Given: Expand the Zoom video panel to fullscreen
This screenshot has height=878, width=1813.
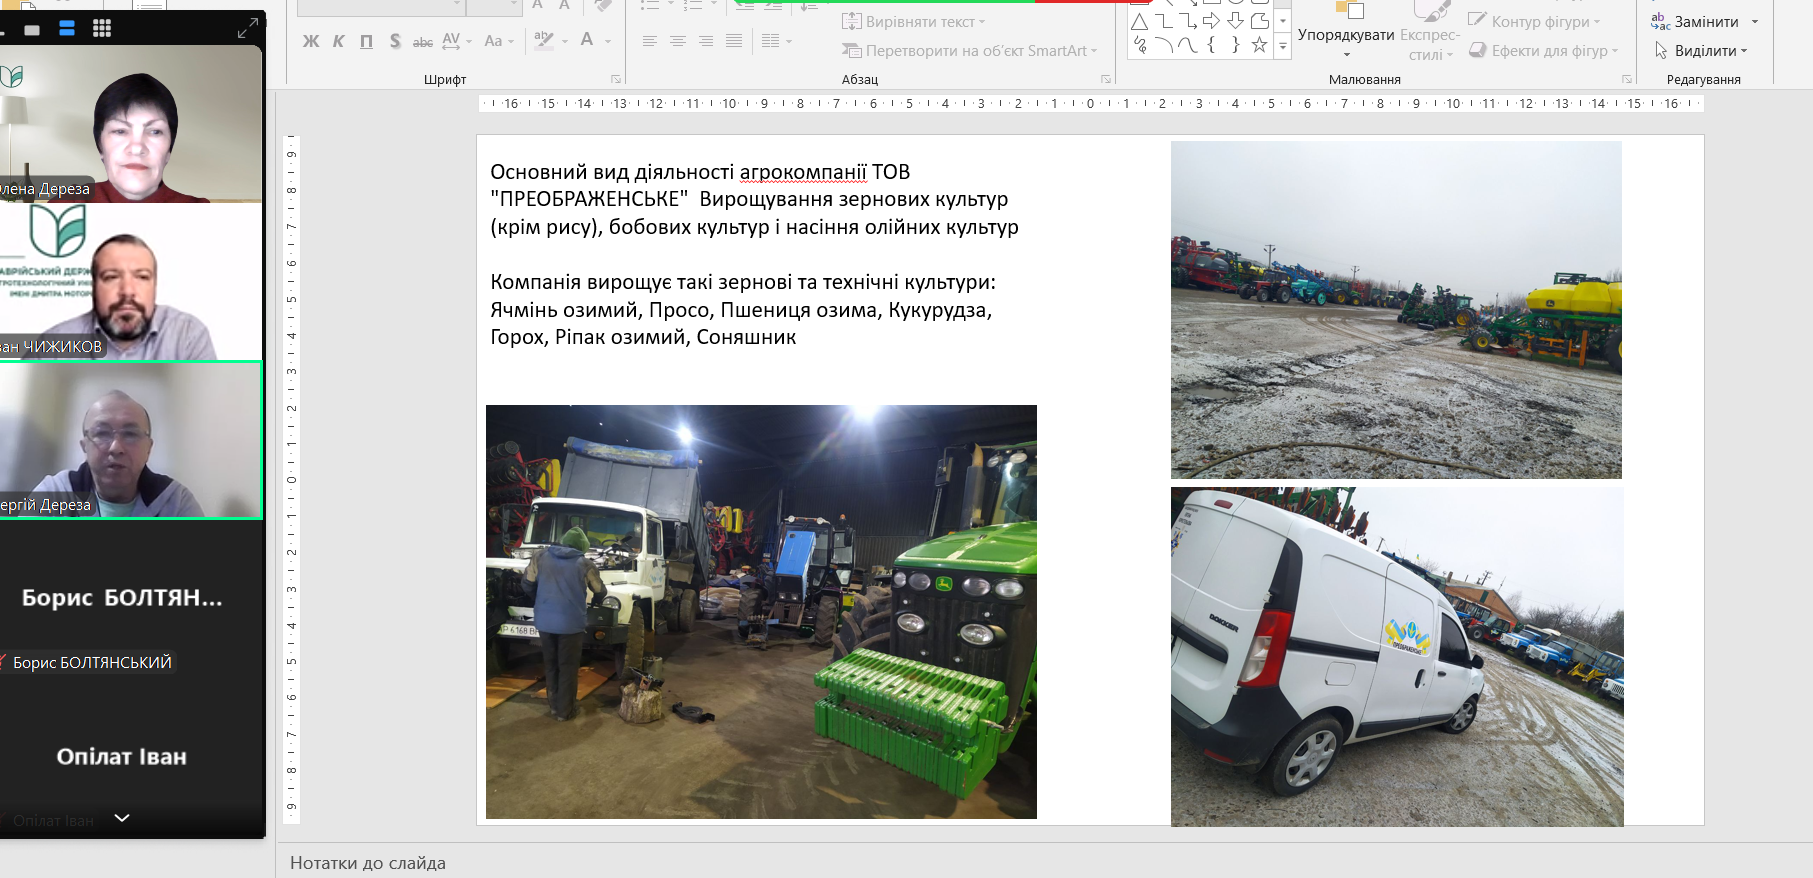Looking at the screenshot, I should click(247, 29).
